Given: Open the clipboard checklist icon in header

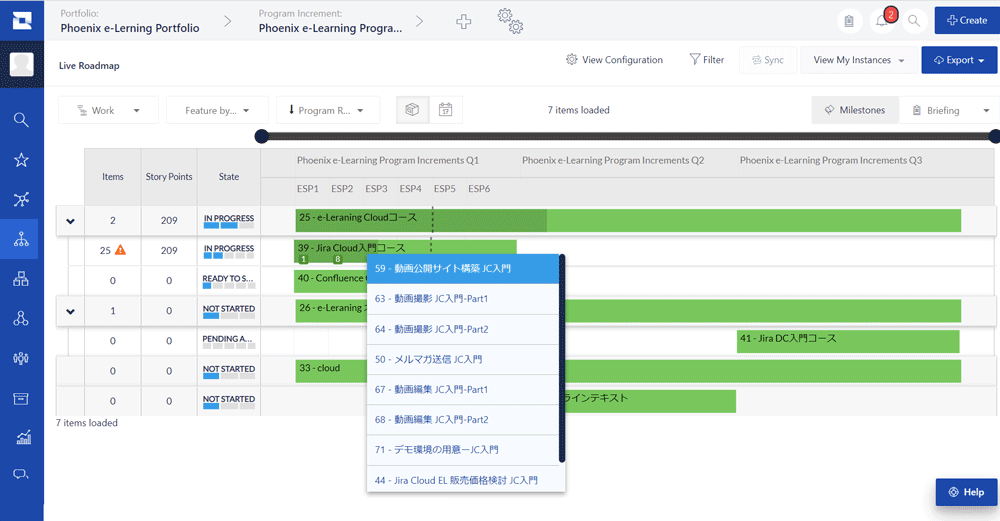Looking at the screenshot, I should tap(848, 20).
